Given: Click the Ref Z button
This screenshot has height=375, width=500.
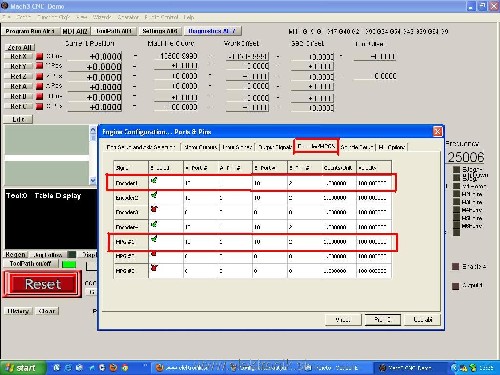Looking at the screenshot, I should [18, 76].
